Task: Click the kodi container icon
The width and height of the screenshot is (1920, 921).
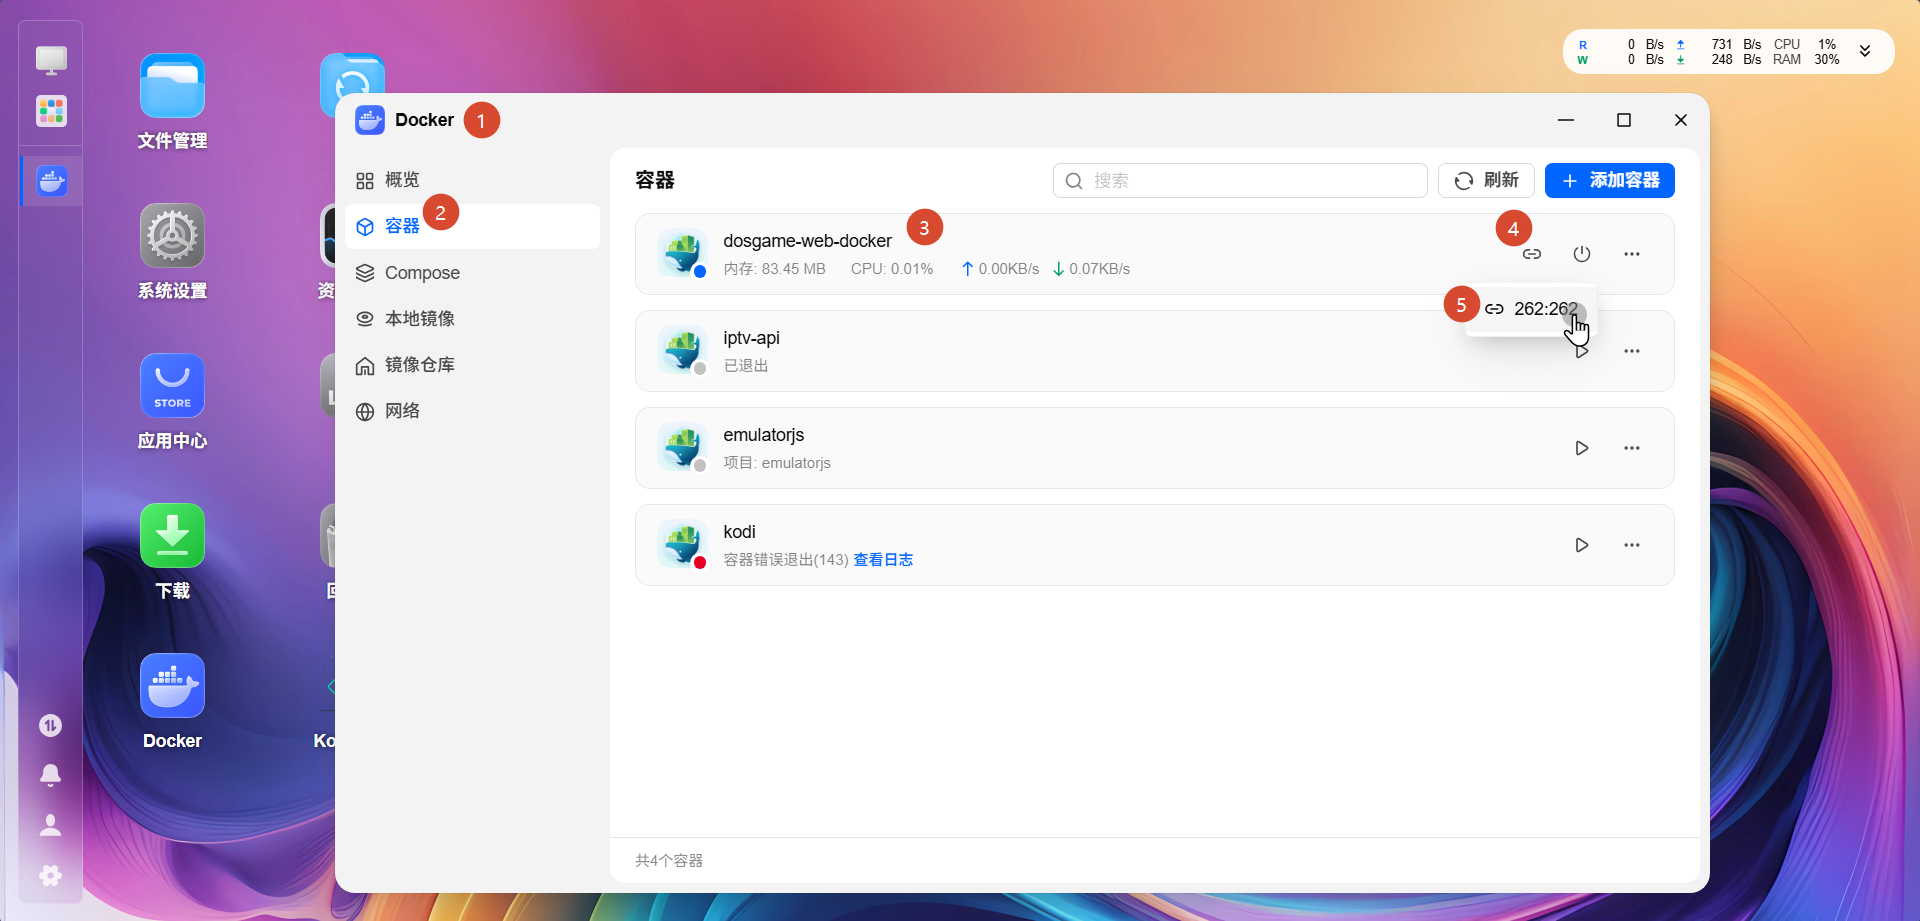Action: (682, 545)
